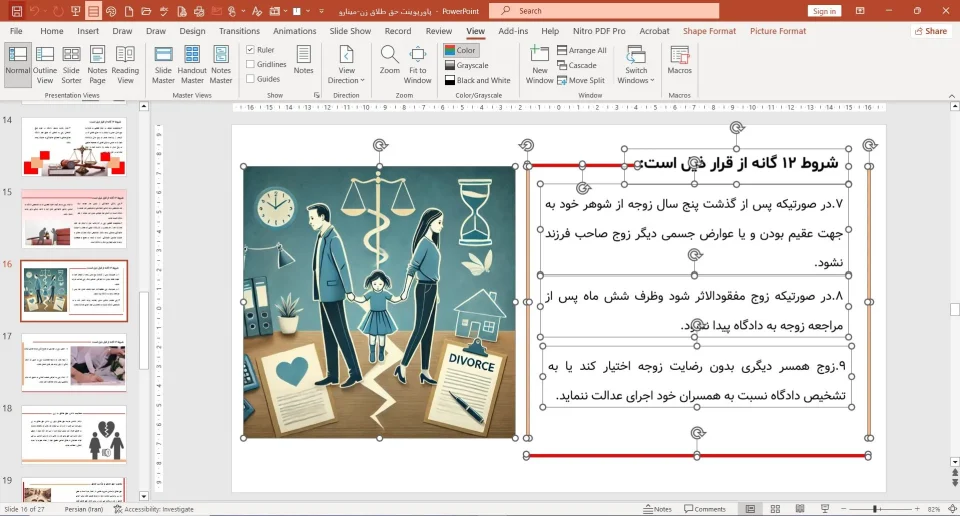960x516 pixels.
Task: Click zoom in plus button
Action: click(917, 509)
